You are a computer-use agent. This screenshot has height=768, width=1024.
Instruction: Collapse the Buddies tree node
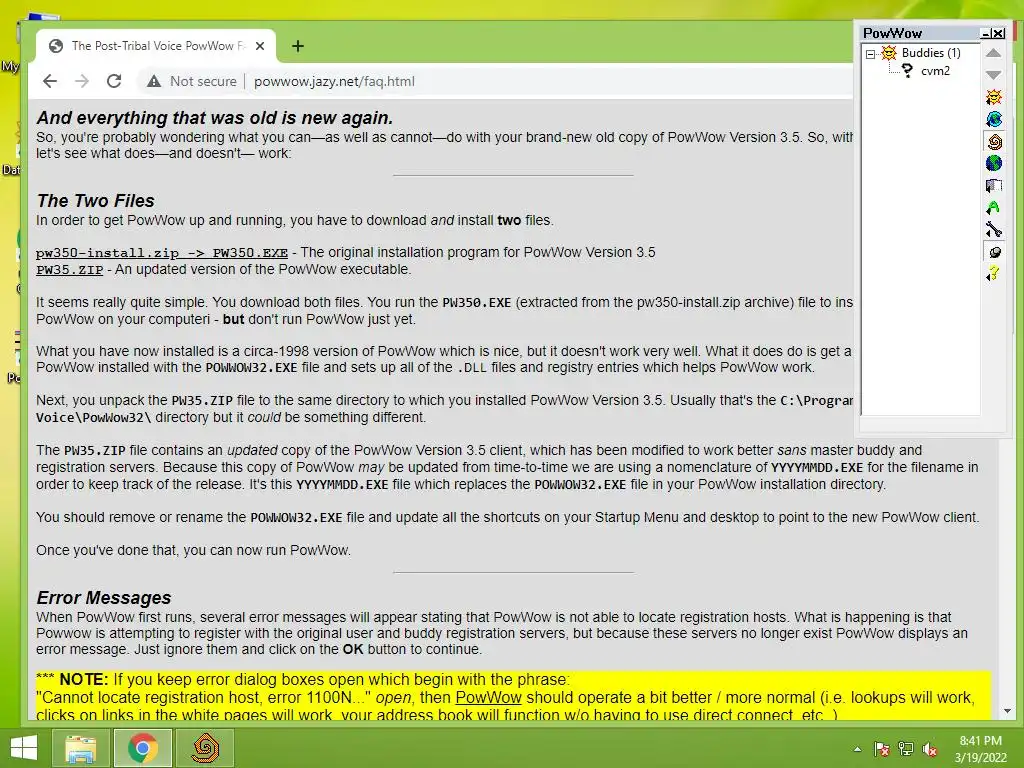point(870,54)
